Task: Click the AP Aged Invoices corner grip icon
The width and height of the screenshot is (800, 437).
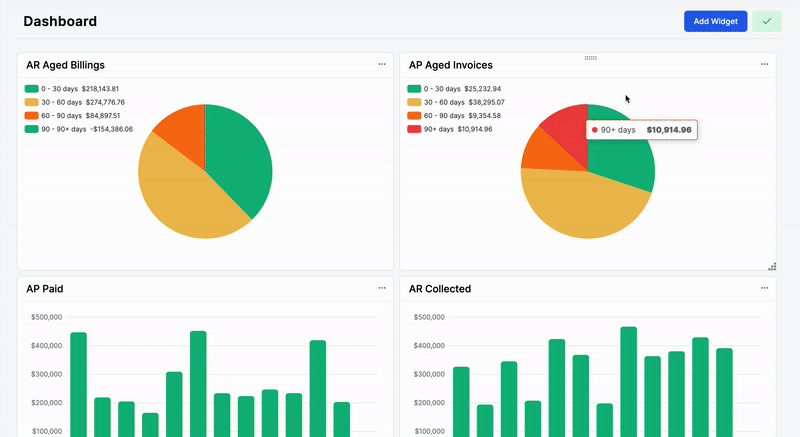Action: coord(772,266)
